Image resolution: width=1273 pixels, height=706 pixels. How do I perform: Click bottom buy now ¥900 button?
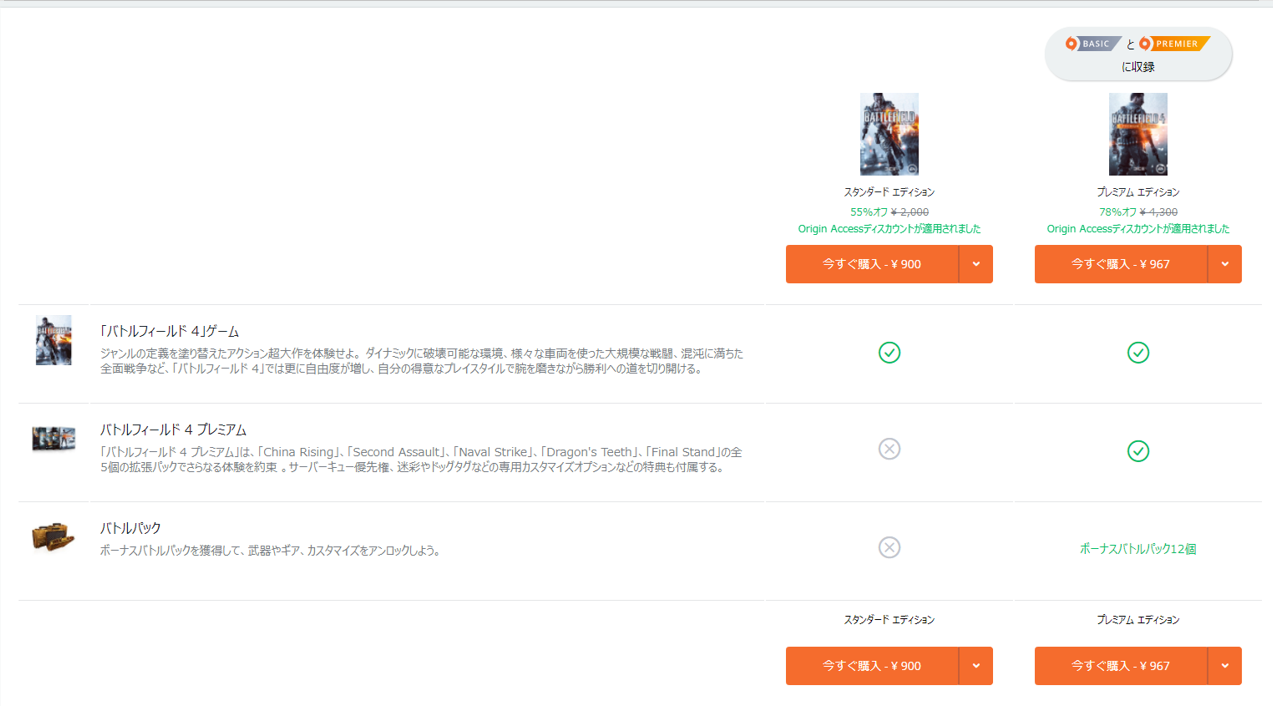(x=872, y=666)
